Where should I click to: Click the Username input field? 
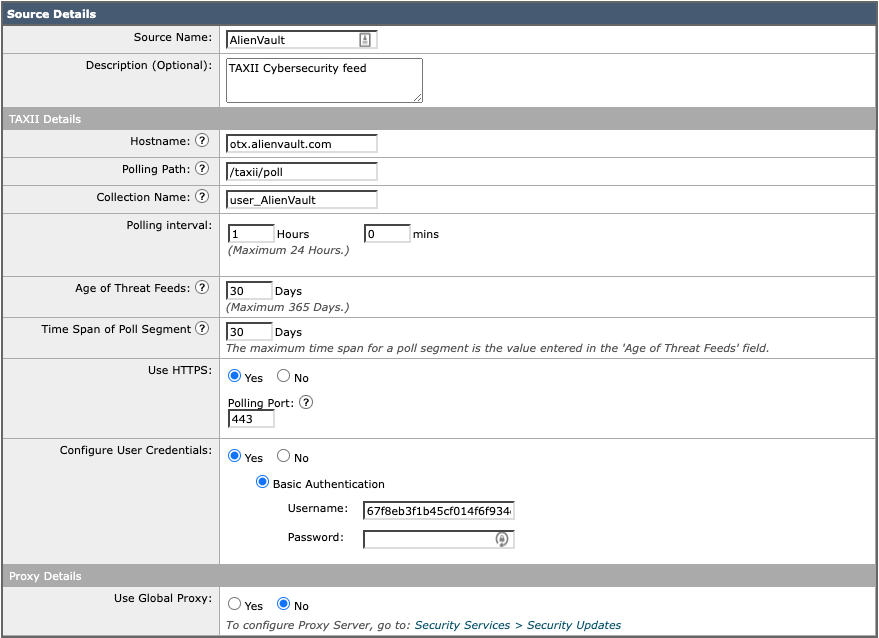coord(438,511)
